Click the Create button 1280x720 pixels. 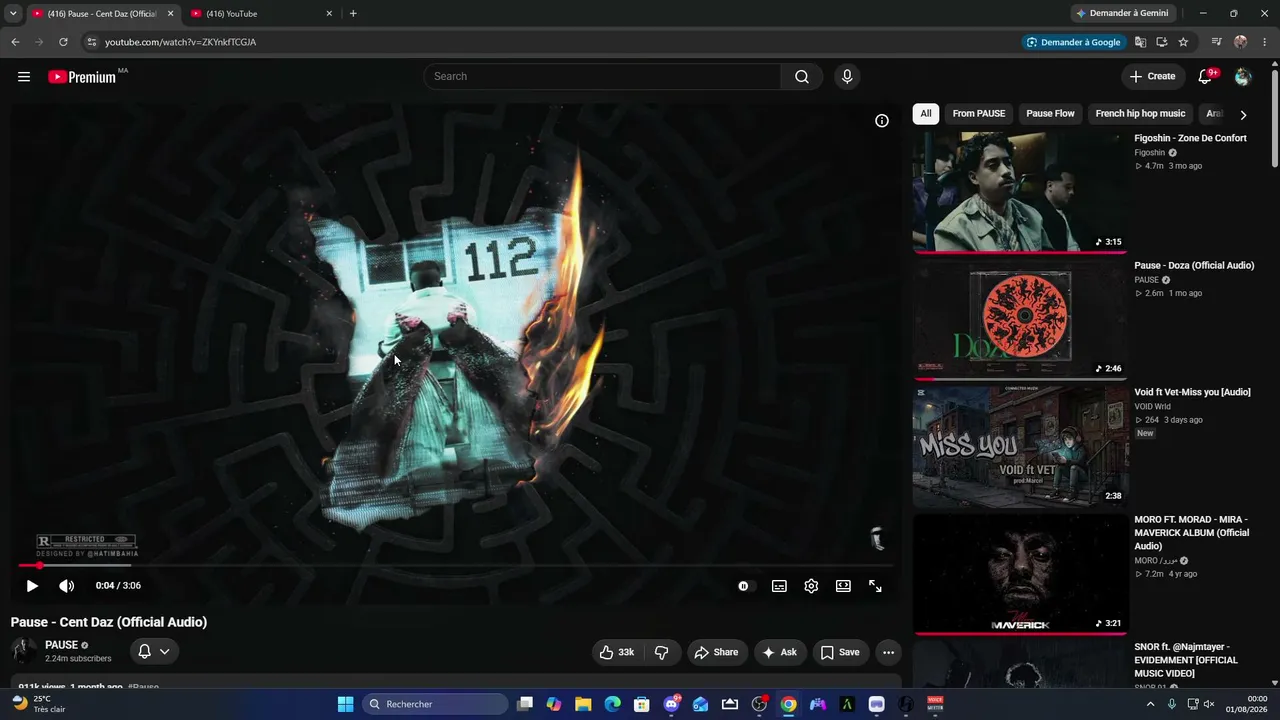(1153, 77)
